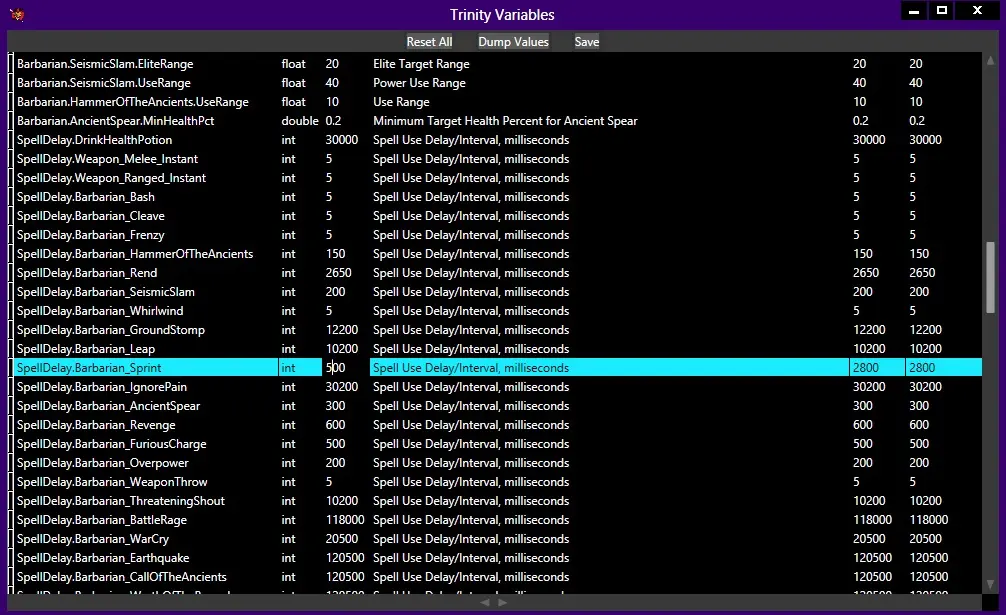This screenshot has height=615, width=1006.
Task: Click value 118000 of Barbarian_BattleRage row
Action: click(345, 520)
